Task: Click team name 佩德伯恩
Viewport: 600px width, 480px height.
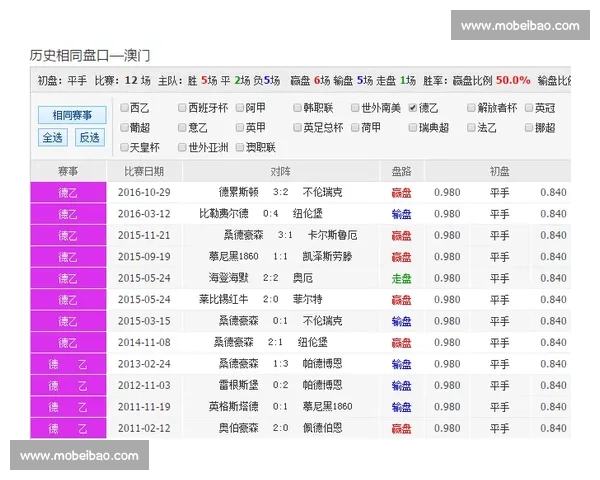Action: 323,428
